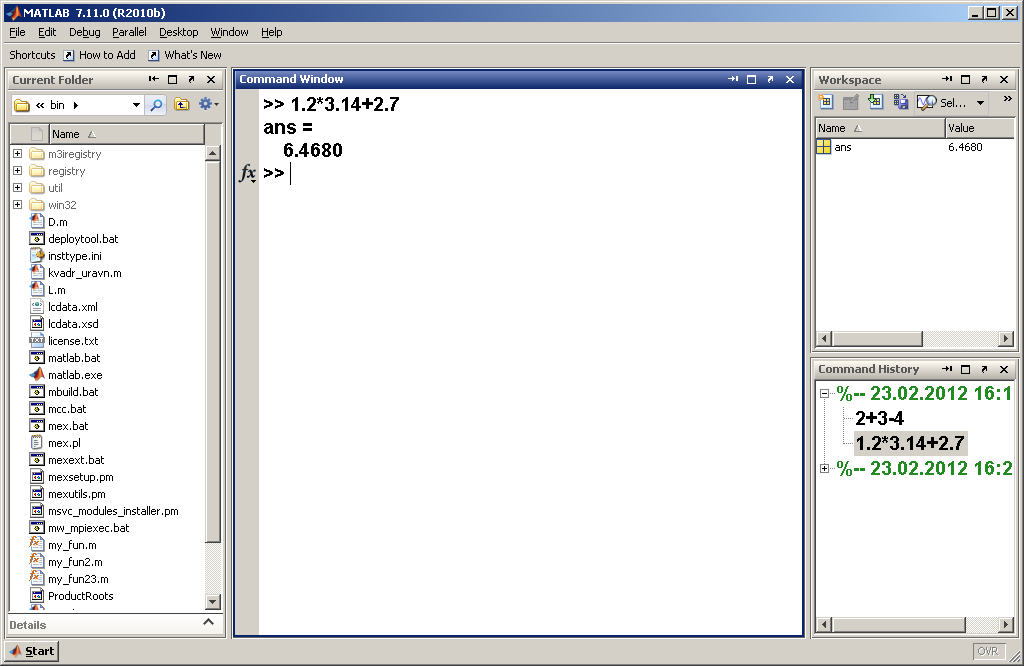
Task: Click the MATLAB Start button
Action: (x=31, y=651)
